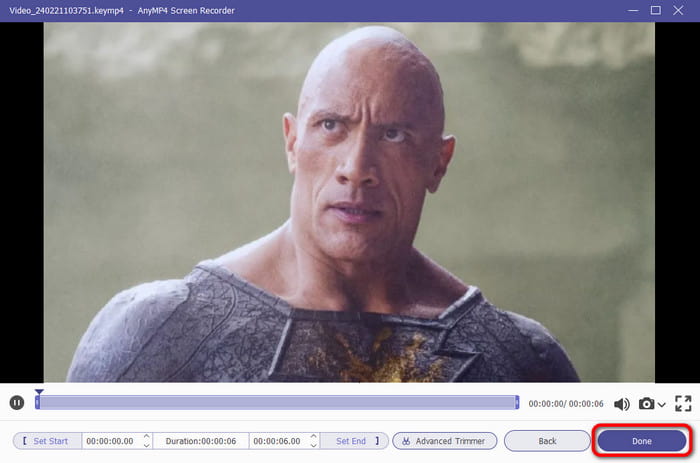Click the playhead marker on the timeline
Image resolution: width=700 pixels, height=463 pixels.
39,392
